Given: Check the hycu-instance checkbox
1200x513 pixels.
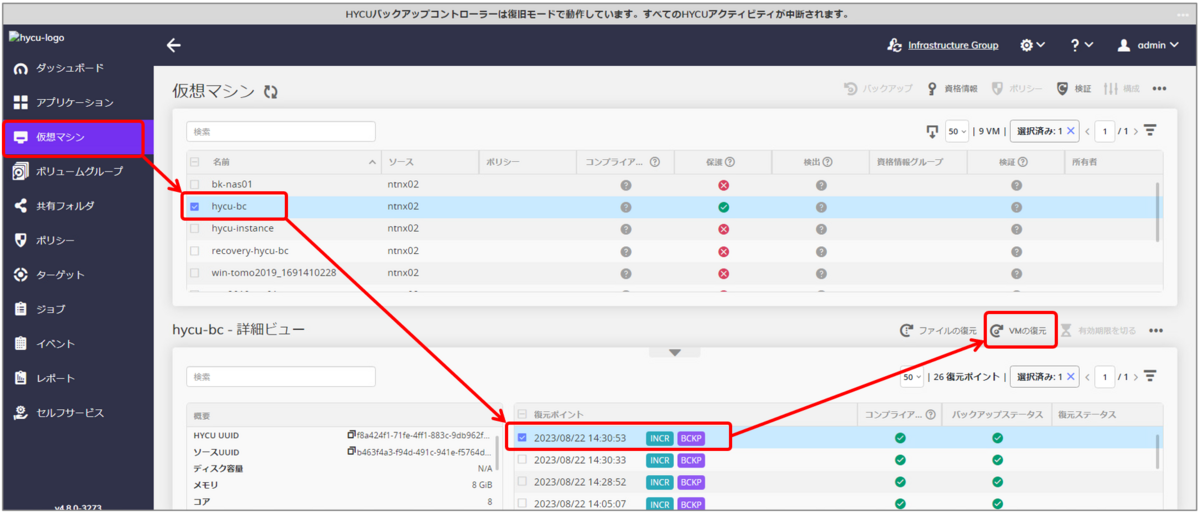Looking at the screenshot, I should click(194, 228).
